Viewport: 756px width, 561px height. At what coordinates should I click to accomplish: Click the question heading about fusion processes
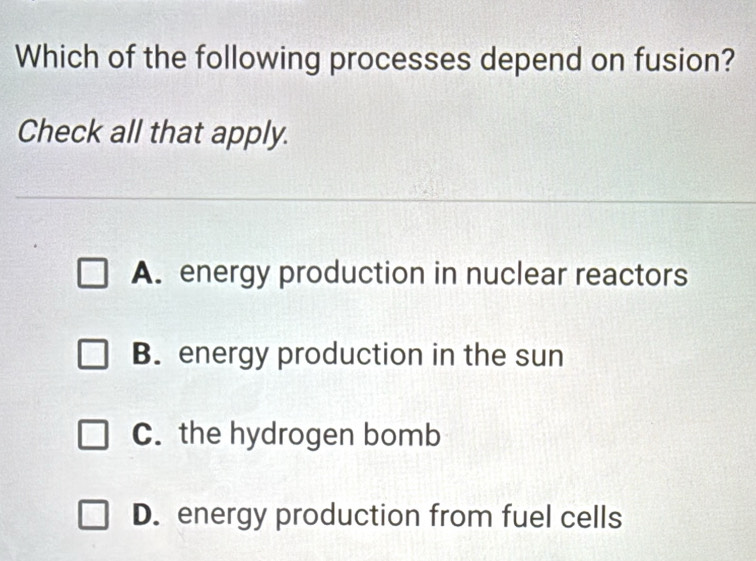376,60
